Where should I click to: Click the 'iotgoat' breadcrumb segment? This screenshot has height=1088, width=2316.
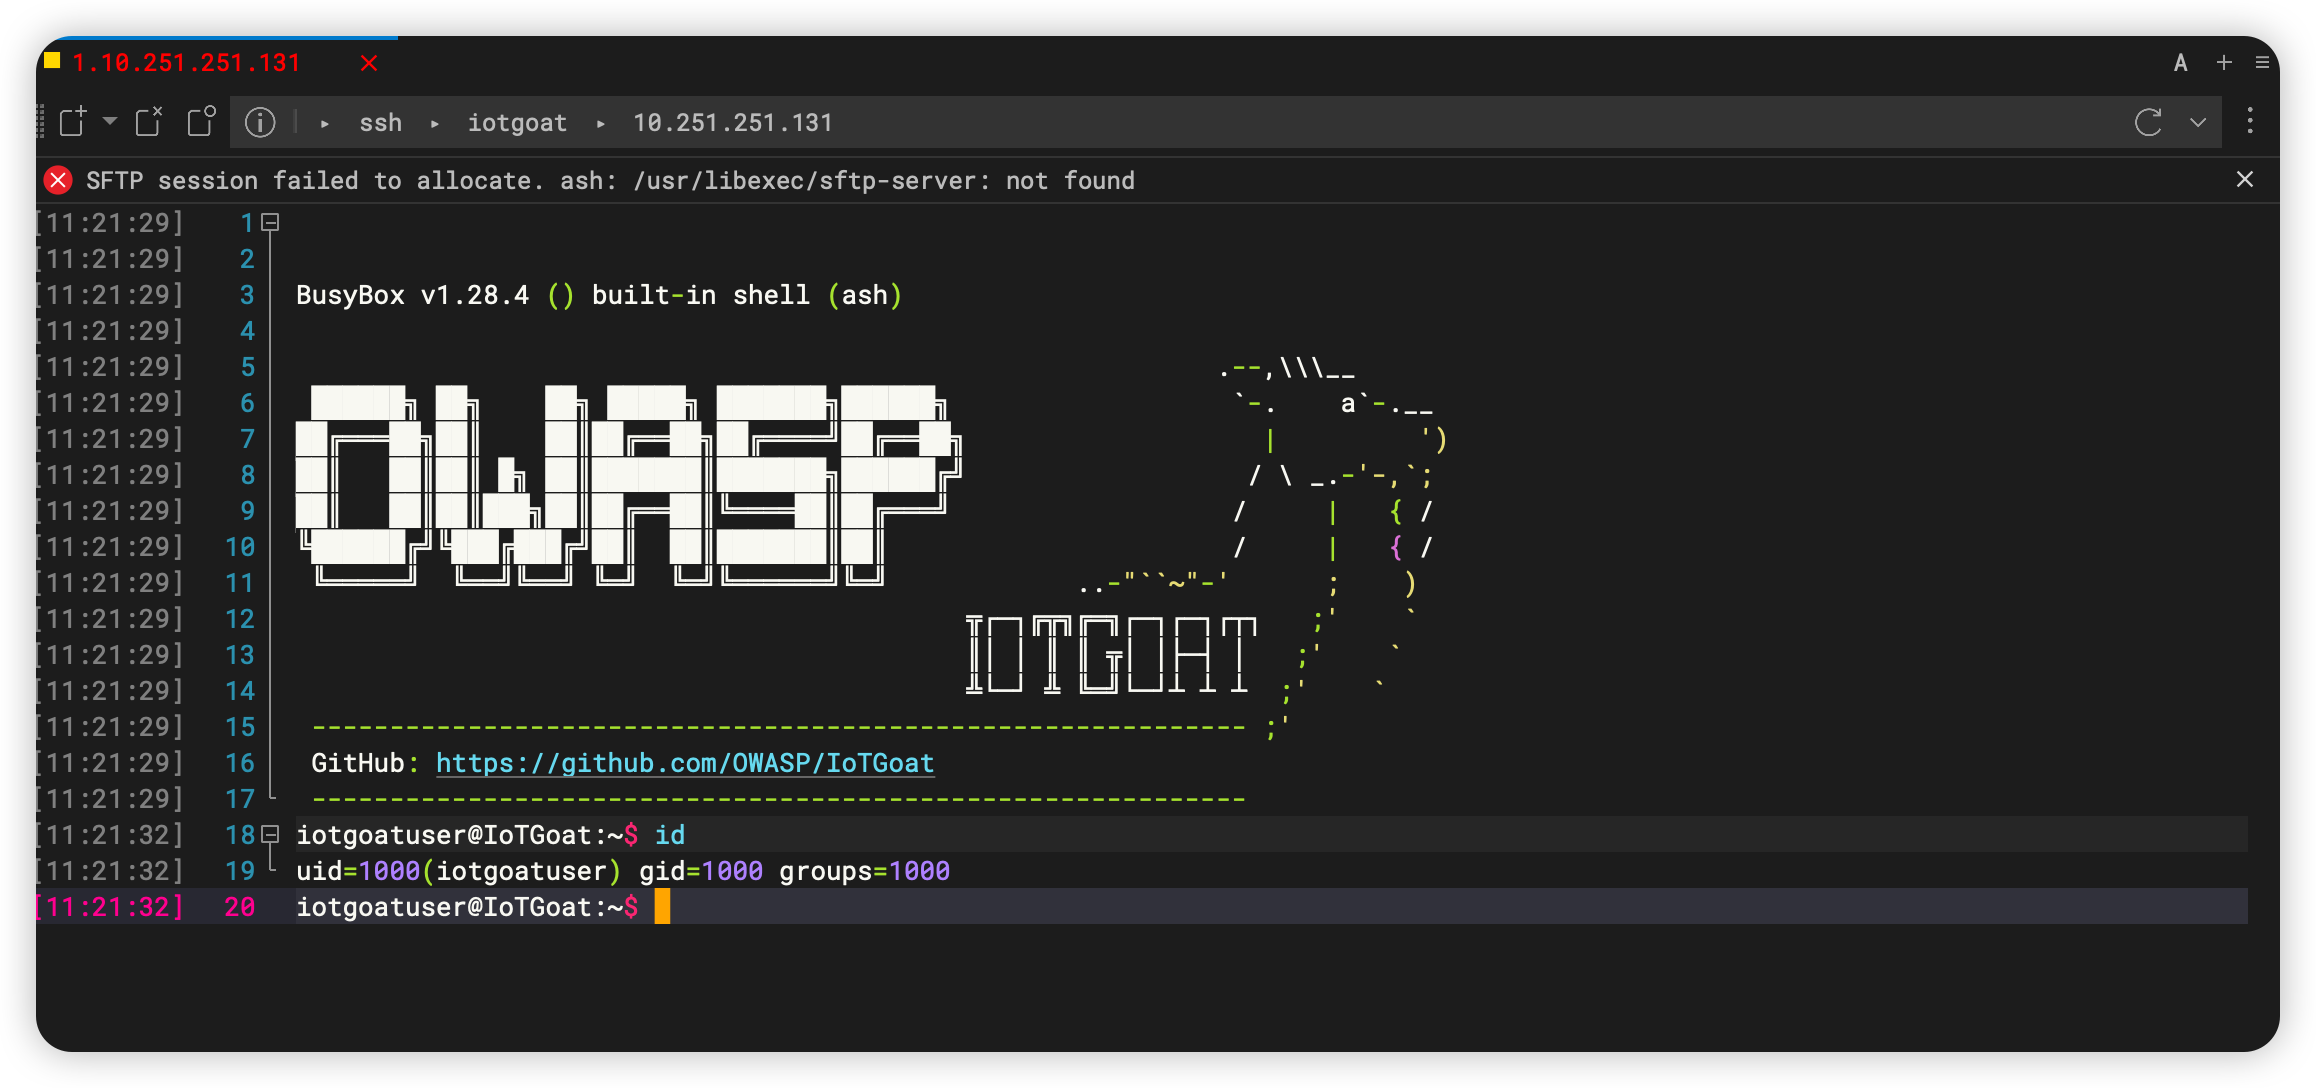[517, 123]
